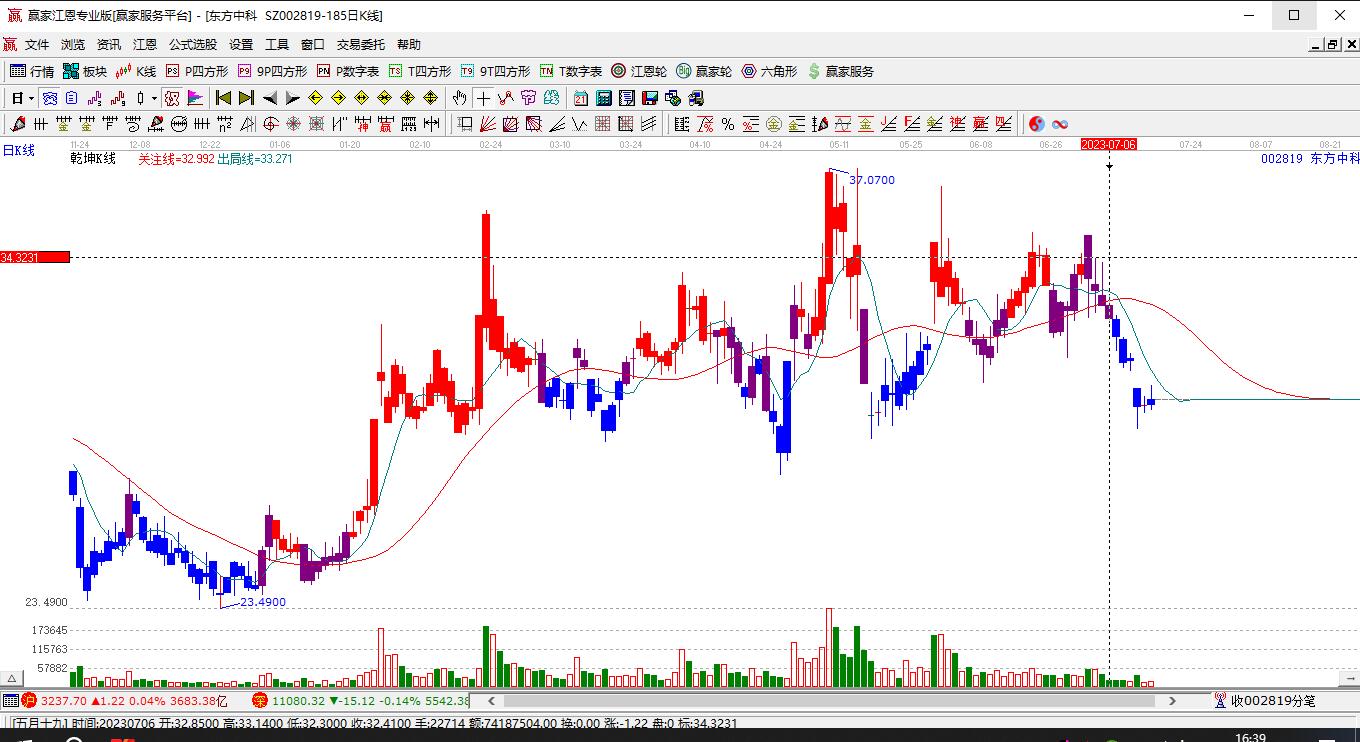Open the P数字表 tool
The width and height of the screenshot is (1360, 742).
(348, 71)
